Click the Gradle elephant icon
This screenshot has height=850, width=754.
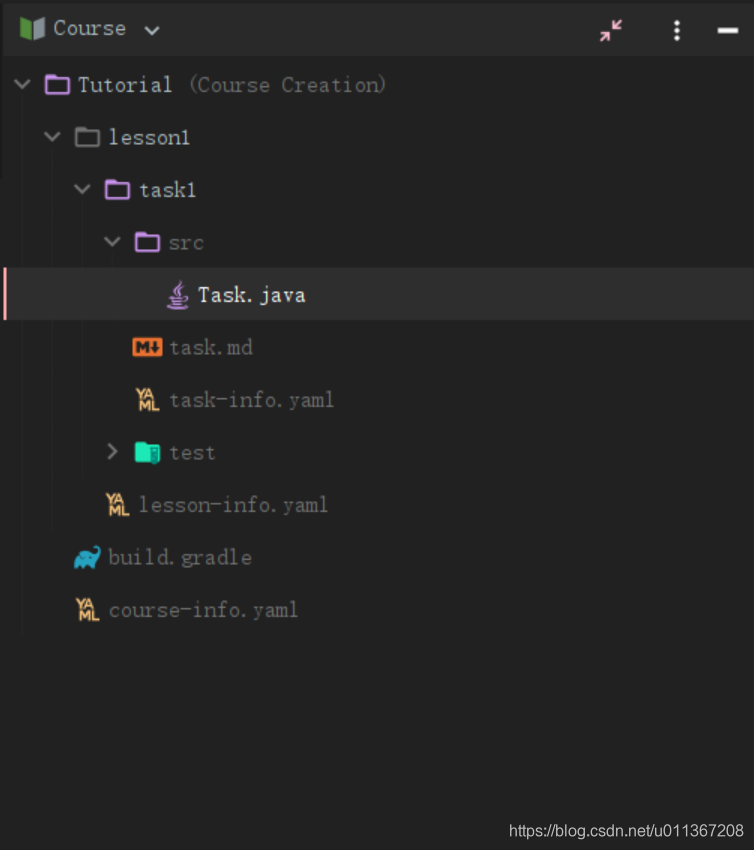87,557
